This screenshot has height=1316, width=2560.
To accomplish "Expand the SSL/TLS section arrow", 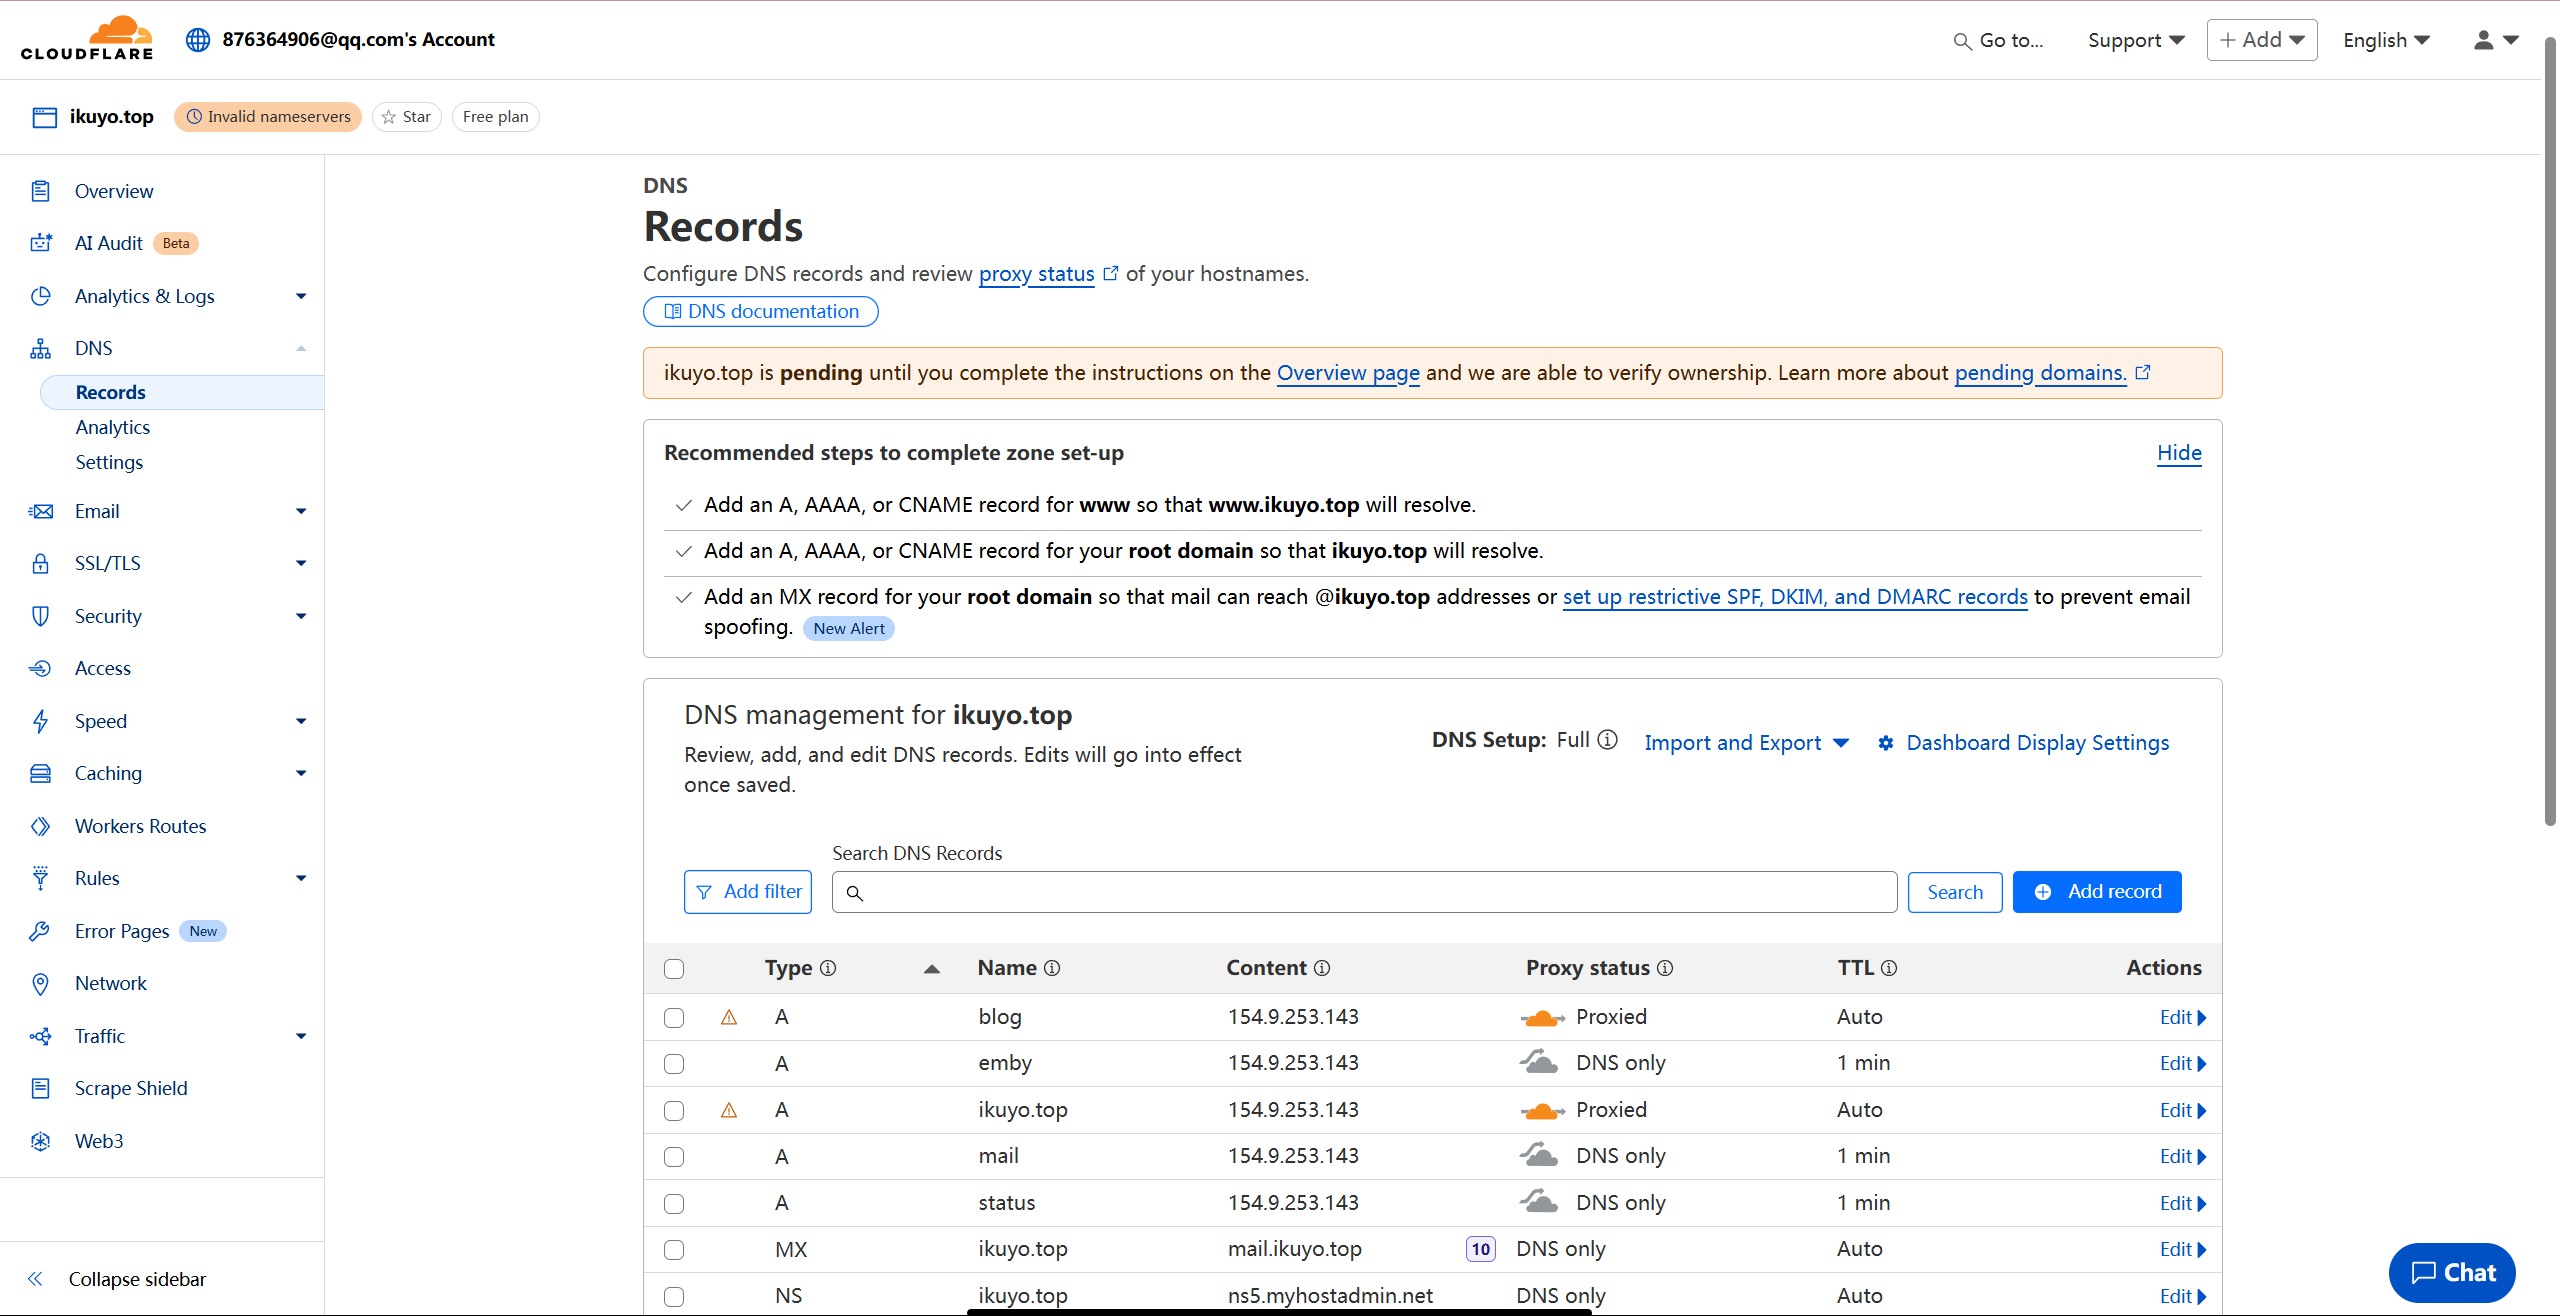I will point(301,563).
